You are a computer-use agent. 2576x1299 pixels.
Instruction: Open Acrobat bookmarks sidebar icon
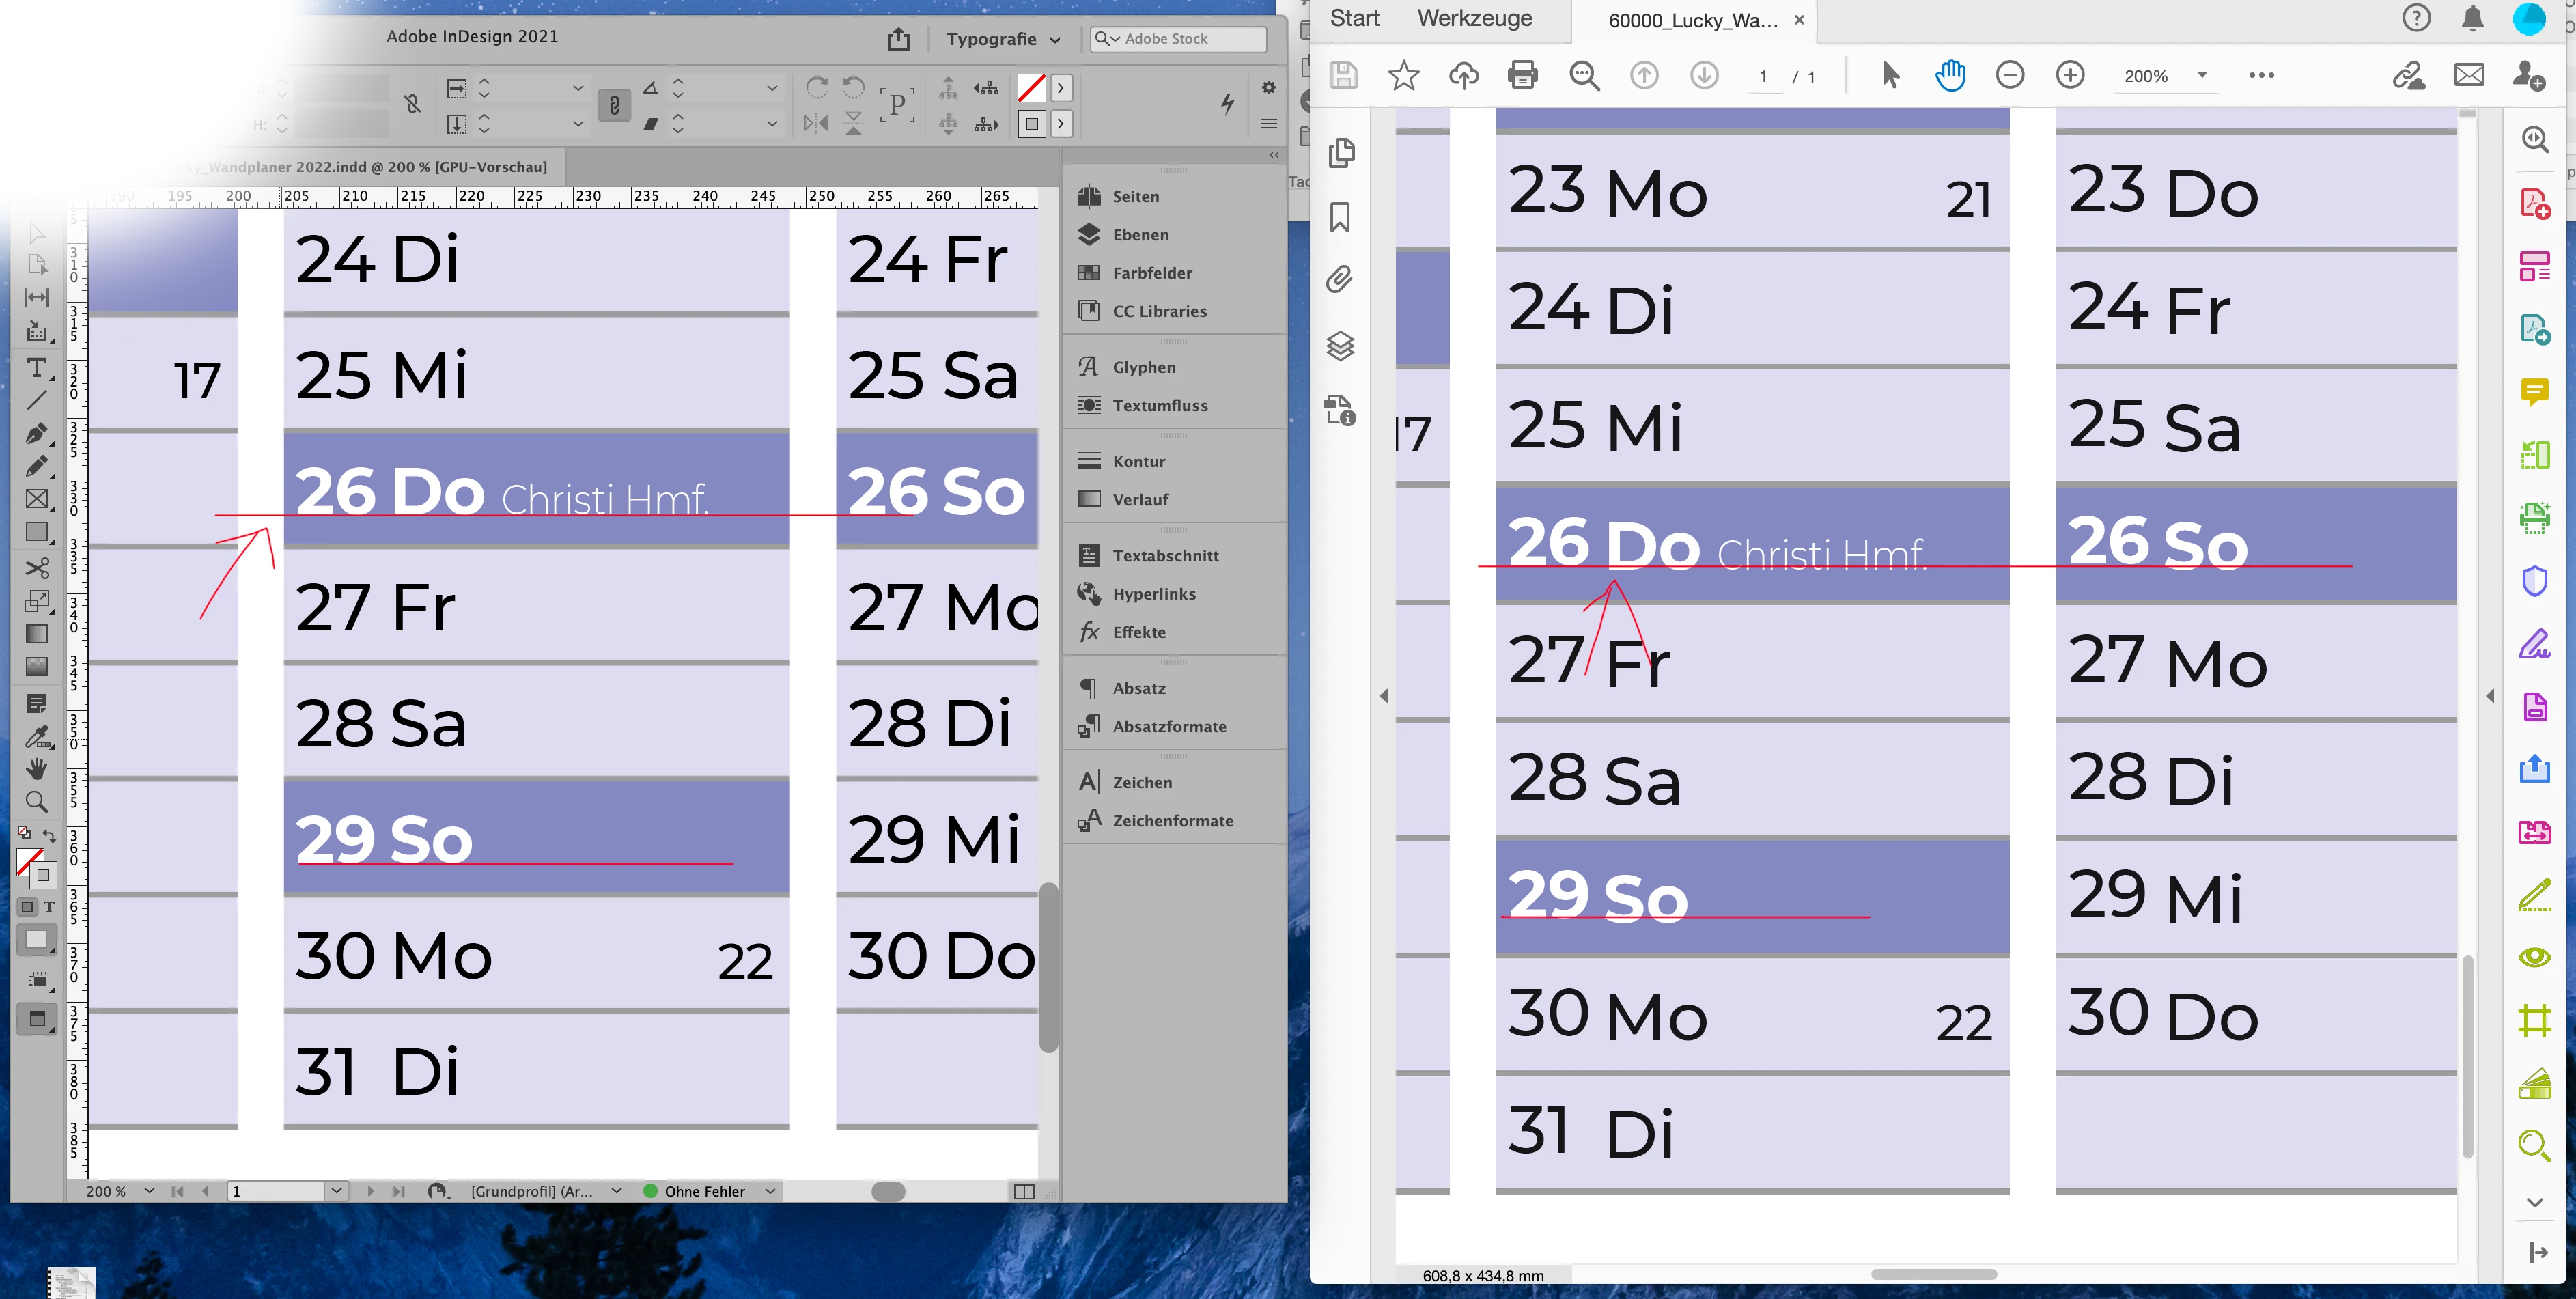1340,216
